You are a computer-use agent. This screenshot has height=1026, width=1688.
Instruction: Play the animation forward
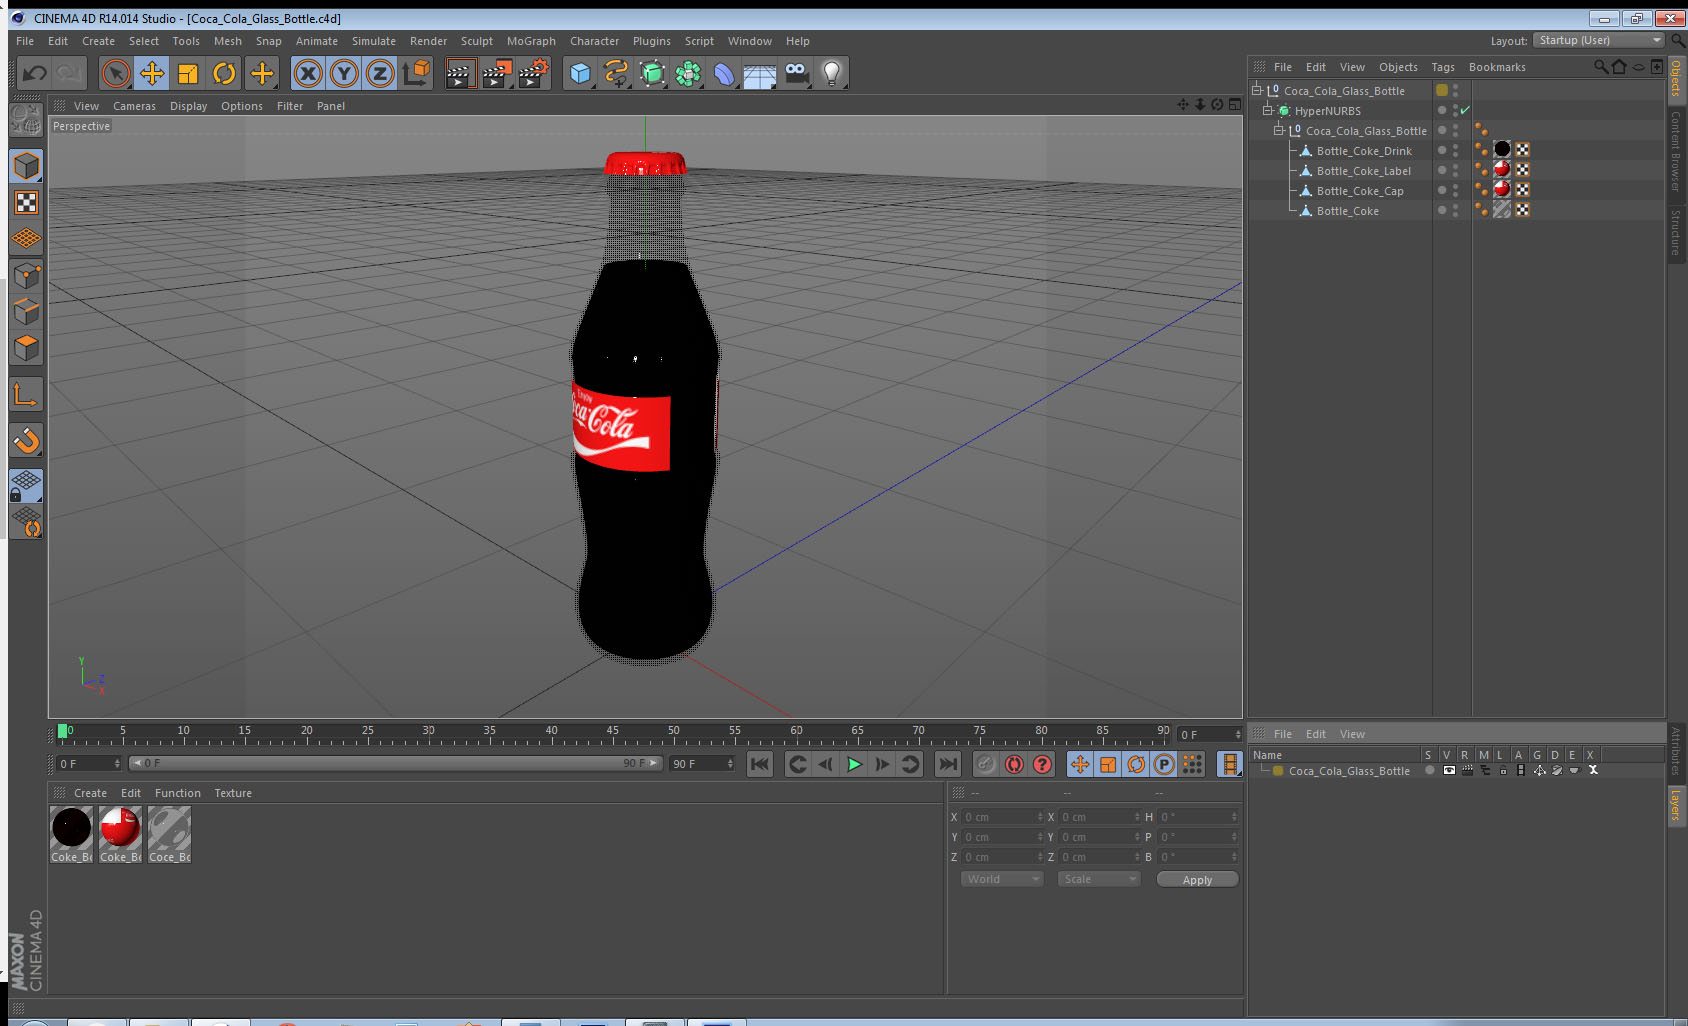(x=854, y=764)
